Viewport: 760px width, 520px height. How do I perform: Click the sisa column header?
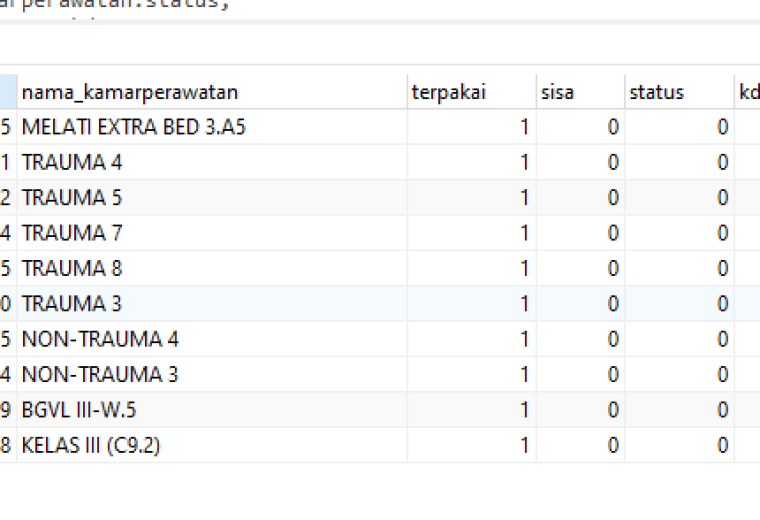(580, 92)
